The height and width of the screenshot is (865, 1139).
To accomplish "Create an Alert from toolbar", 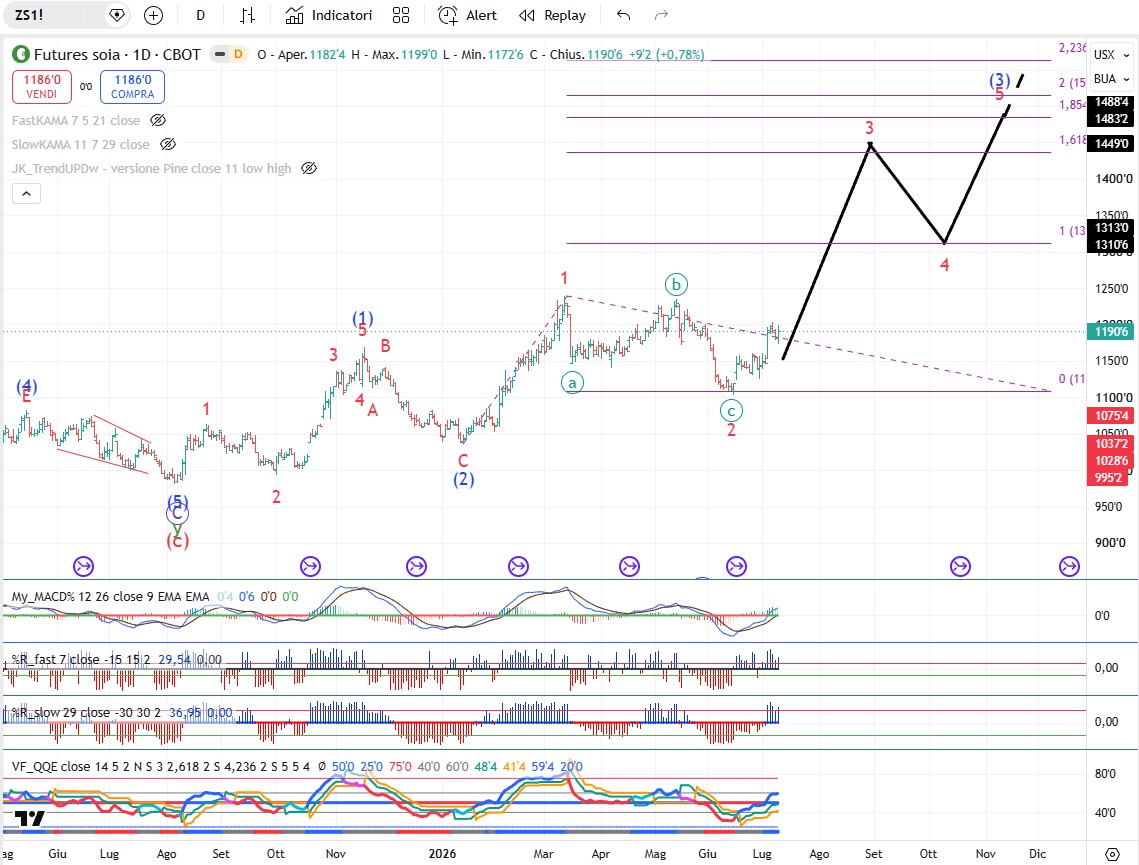I will (468, 15).
